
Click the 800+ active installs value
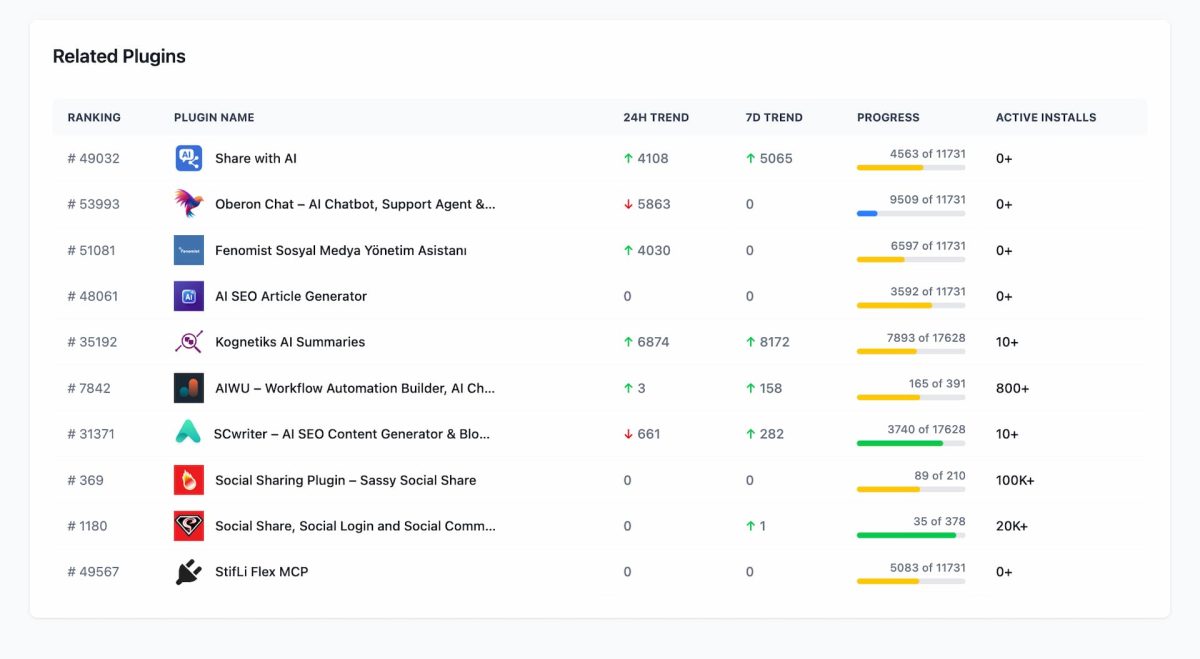pos(1012,388)
